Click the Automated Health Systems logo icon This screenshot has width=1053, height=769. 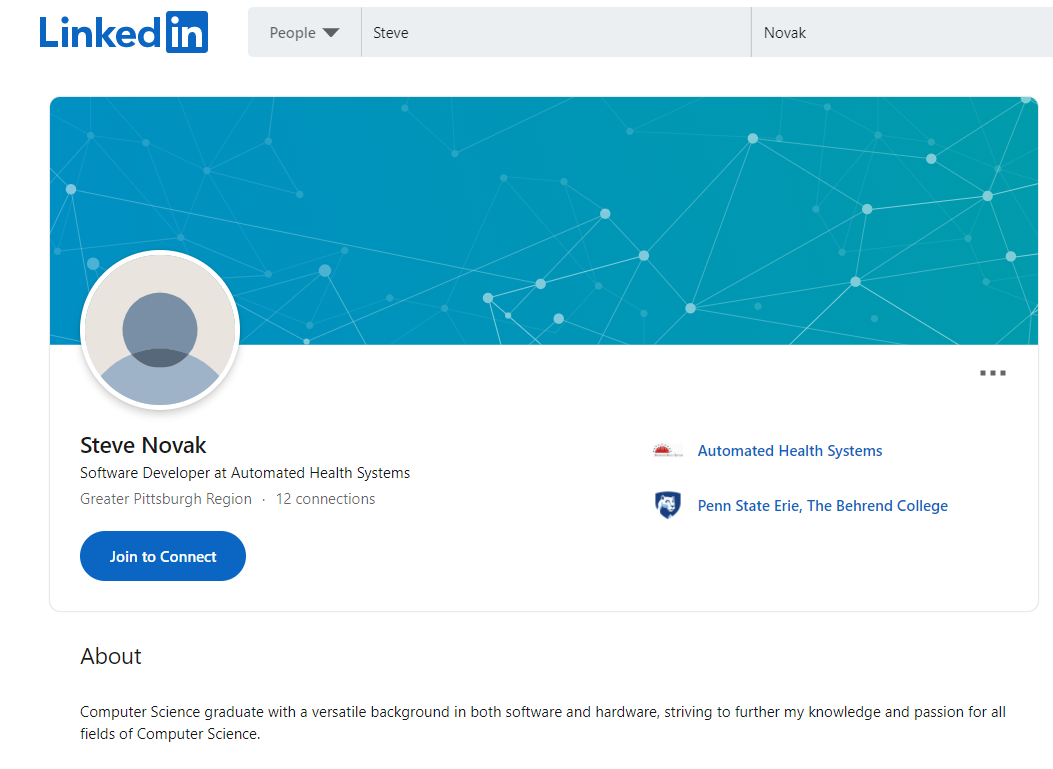[x=668, y=451]
